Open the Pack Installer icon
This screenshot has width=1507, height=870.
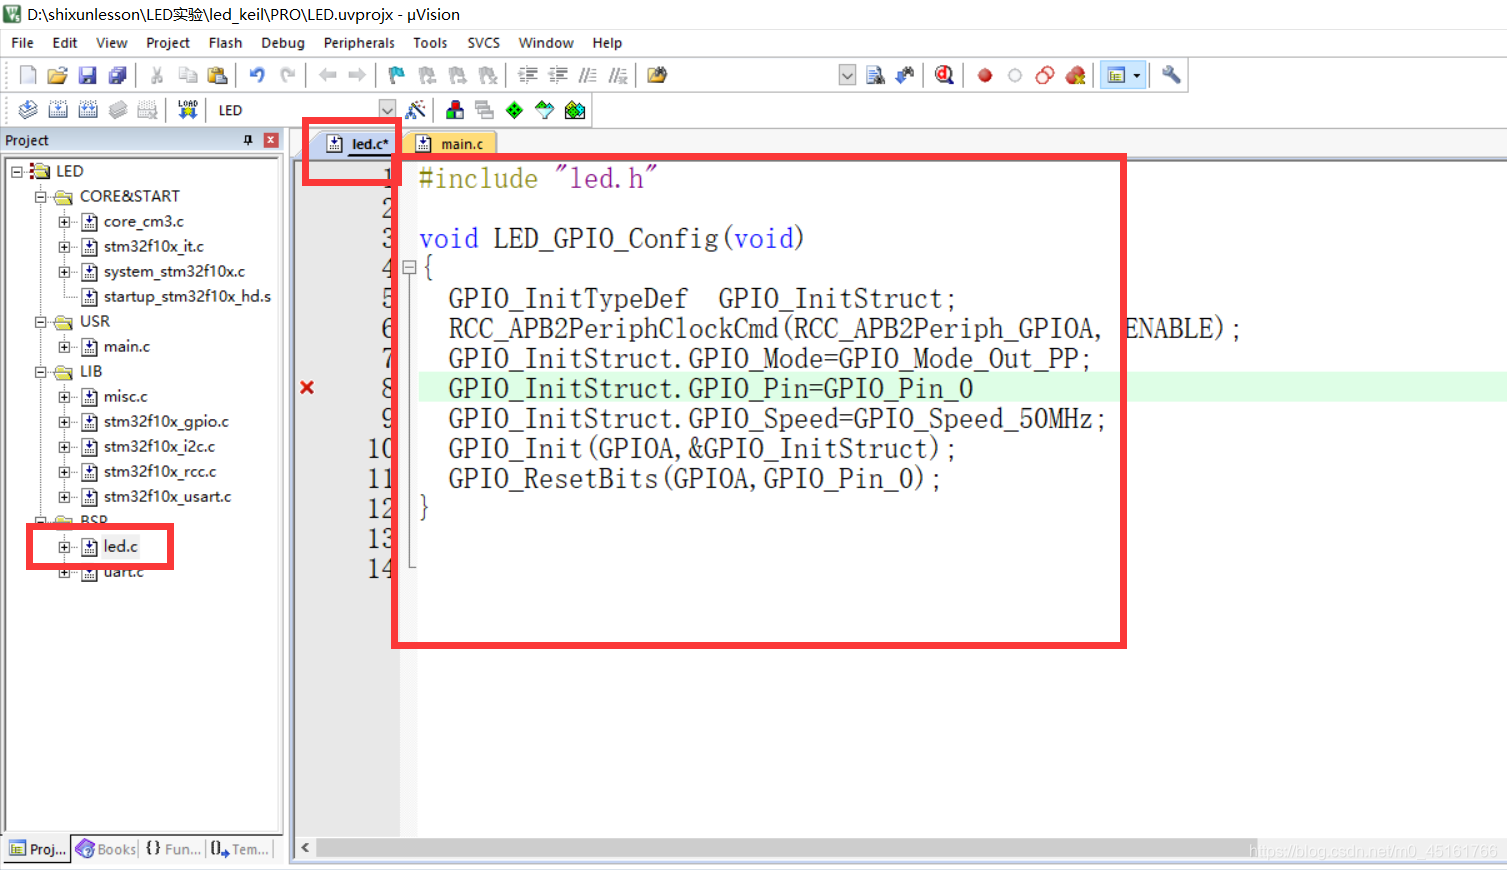[575, 110]
